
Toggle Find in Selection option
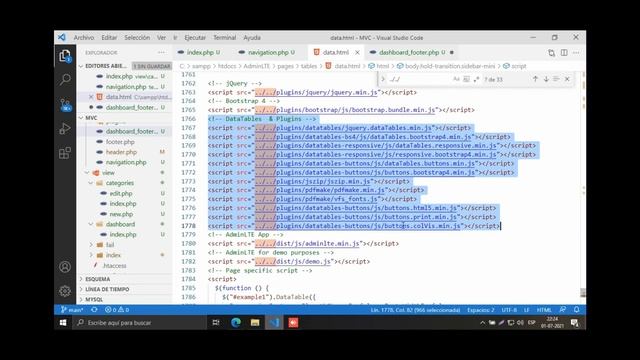pyautogui.click(x=556, y=79)
